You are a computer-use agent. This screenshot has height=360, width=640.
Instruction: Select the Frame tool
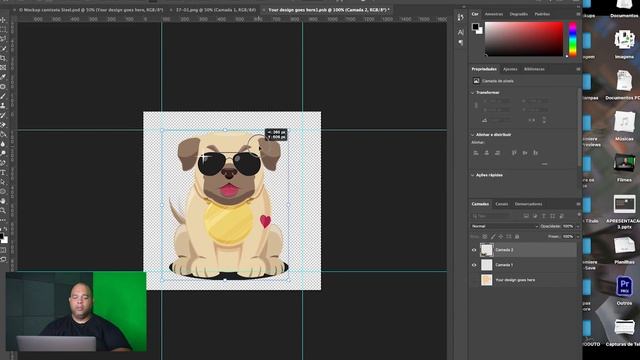(3, 67)
